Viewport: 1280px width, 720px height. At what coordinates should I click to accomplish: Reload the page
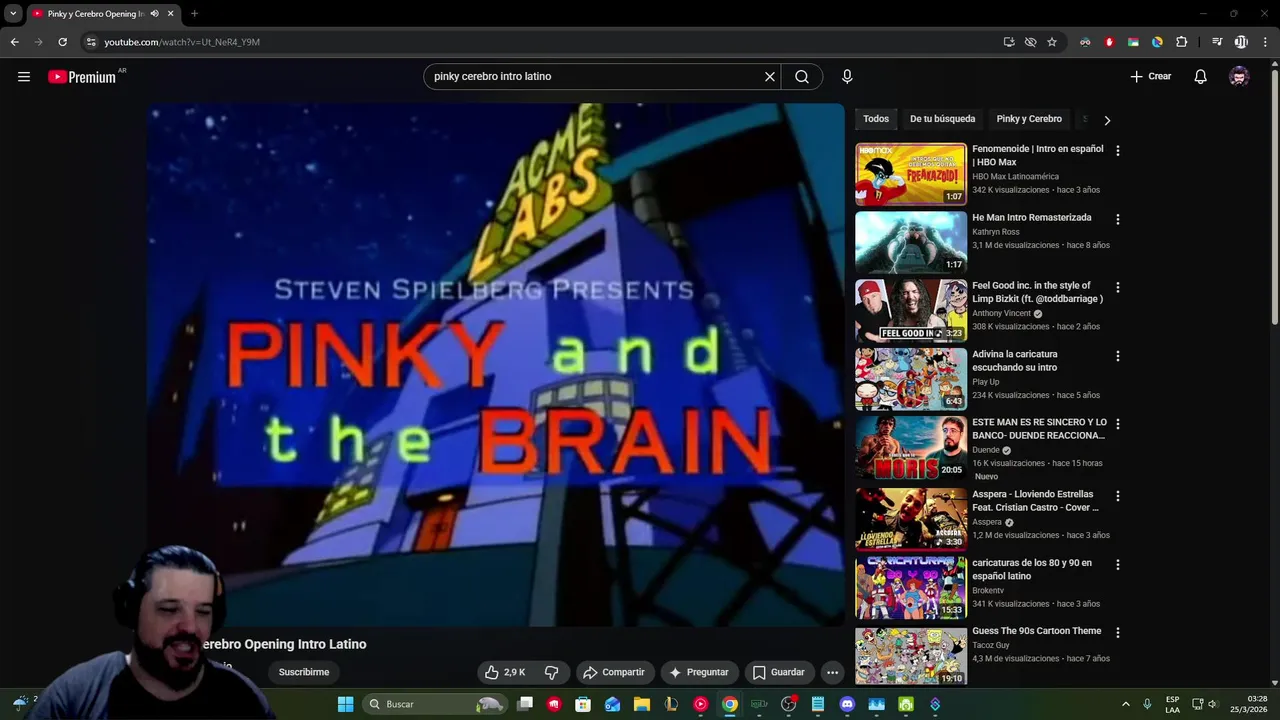pos(62,42)
